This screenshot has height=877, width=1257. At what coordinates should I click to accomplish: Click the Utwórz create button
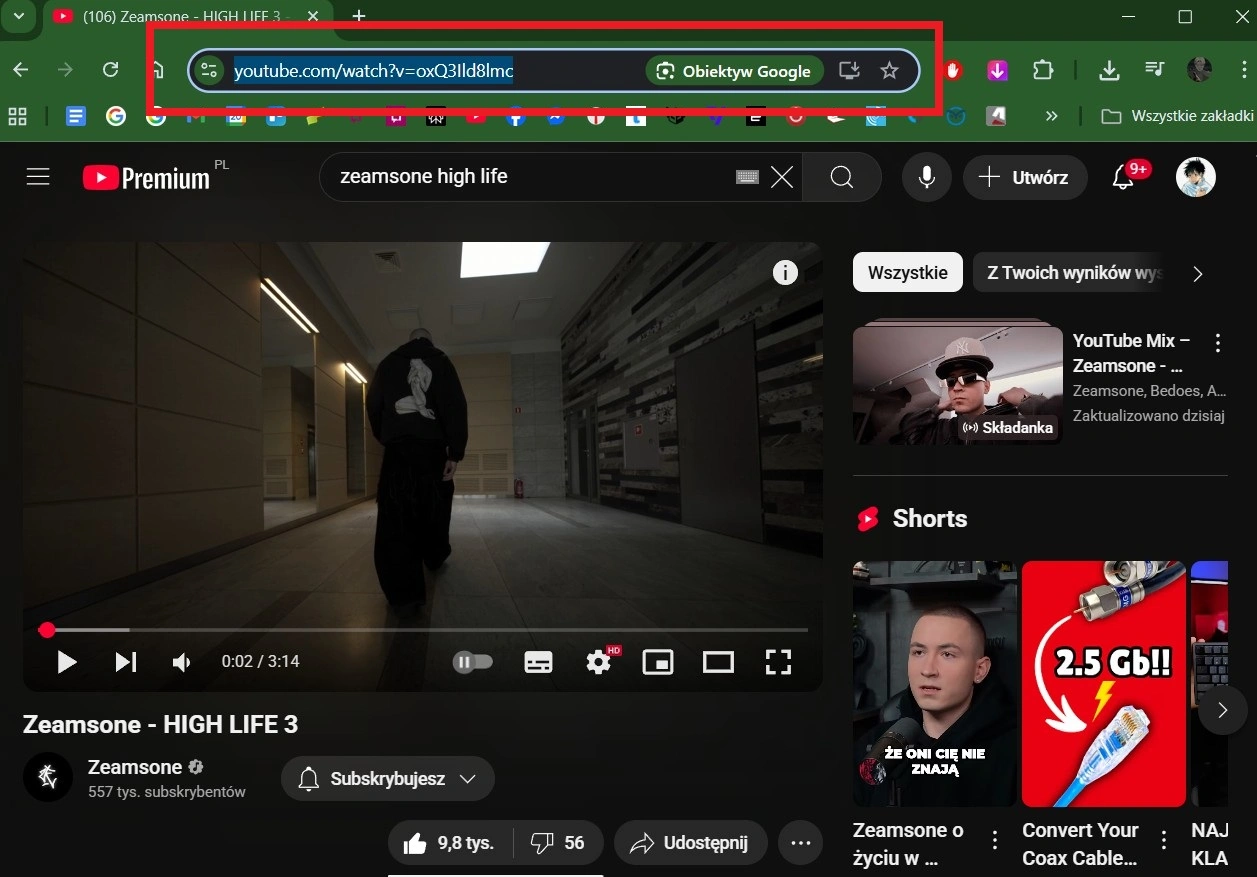[1024, 177]
